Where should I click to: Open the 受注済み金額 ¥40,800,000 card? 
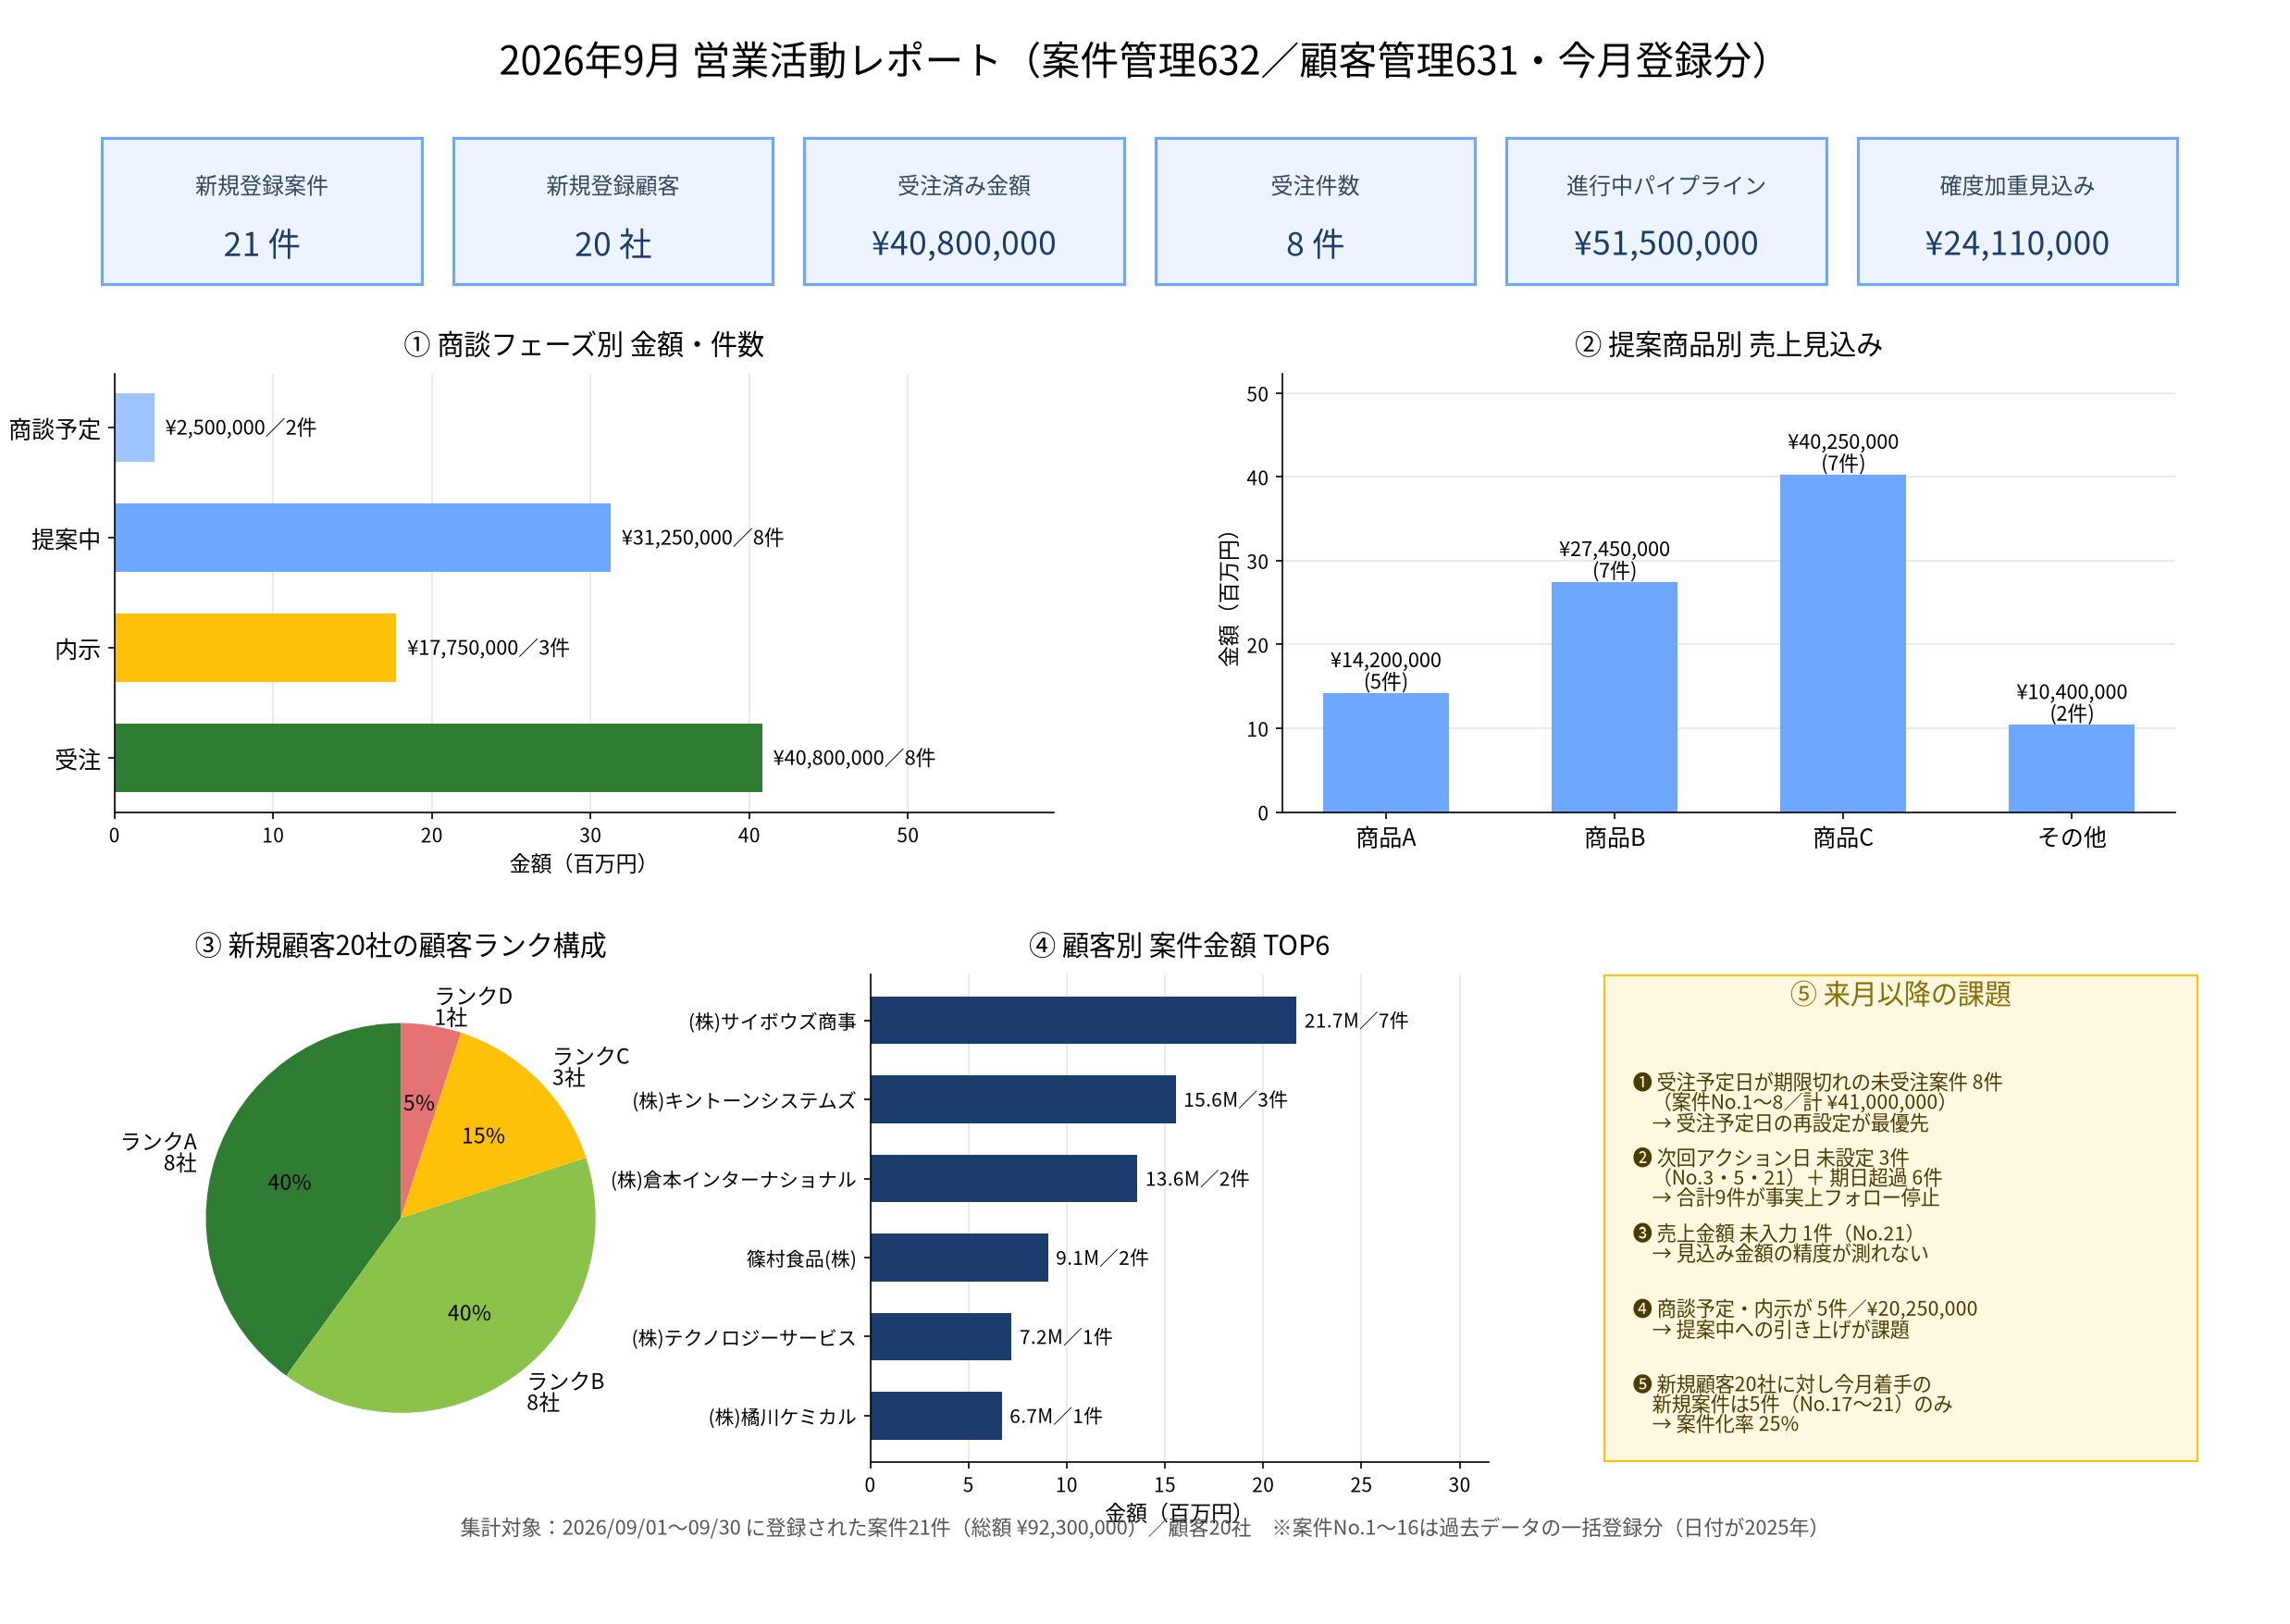click(x=964, y=211)
